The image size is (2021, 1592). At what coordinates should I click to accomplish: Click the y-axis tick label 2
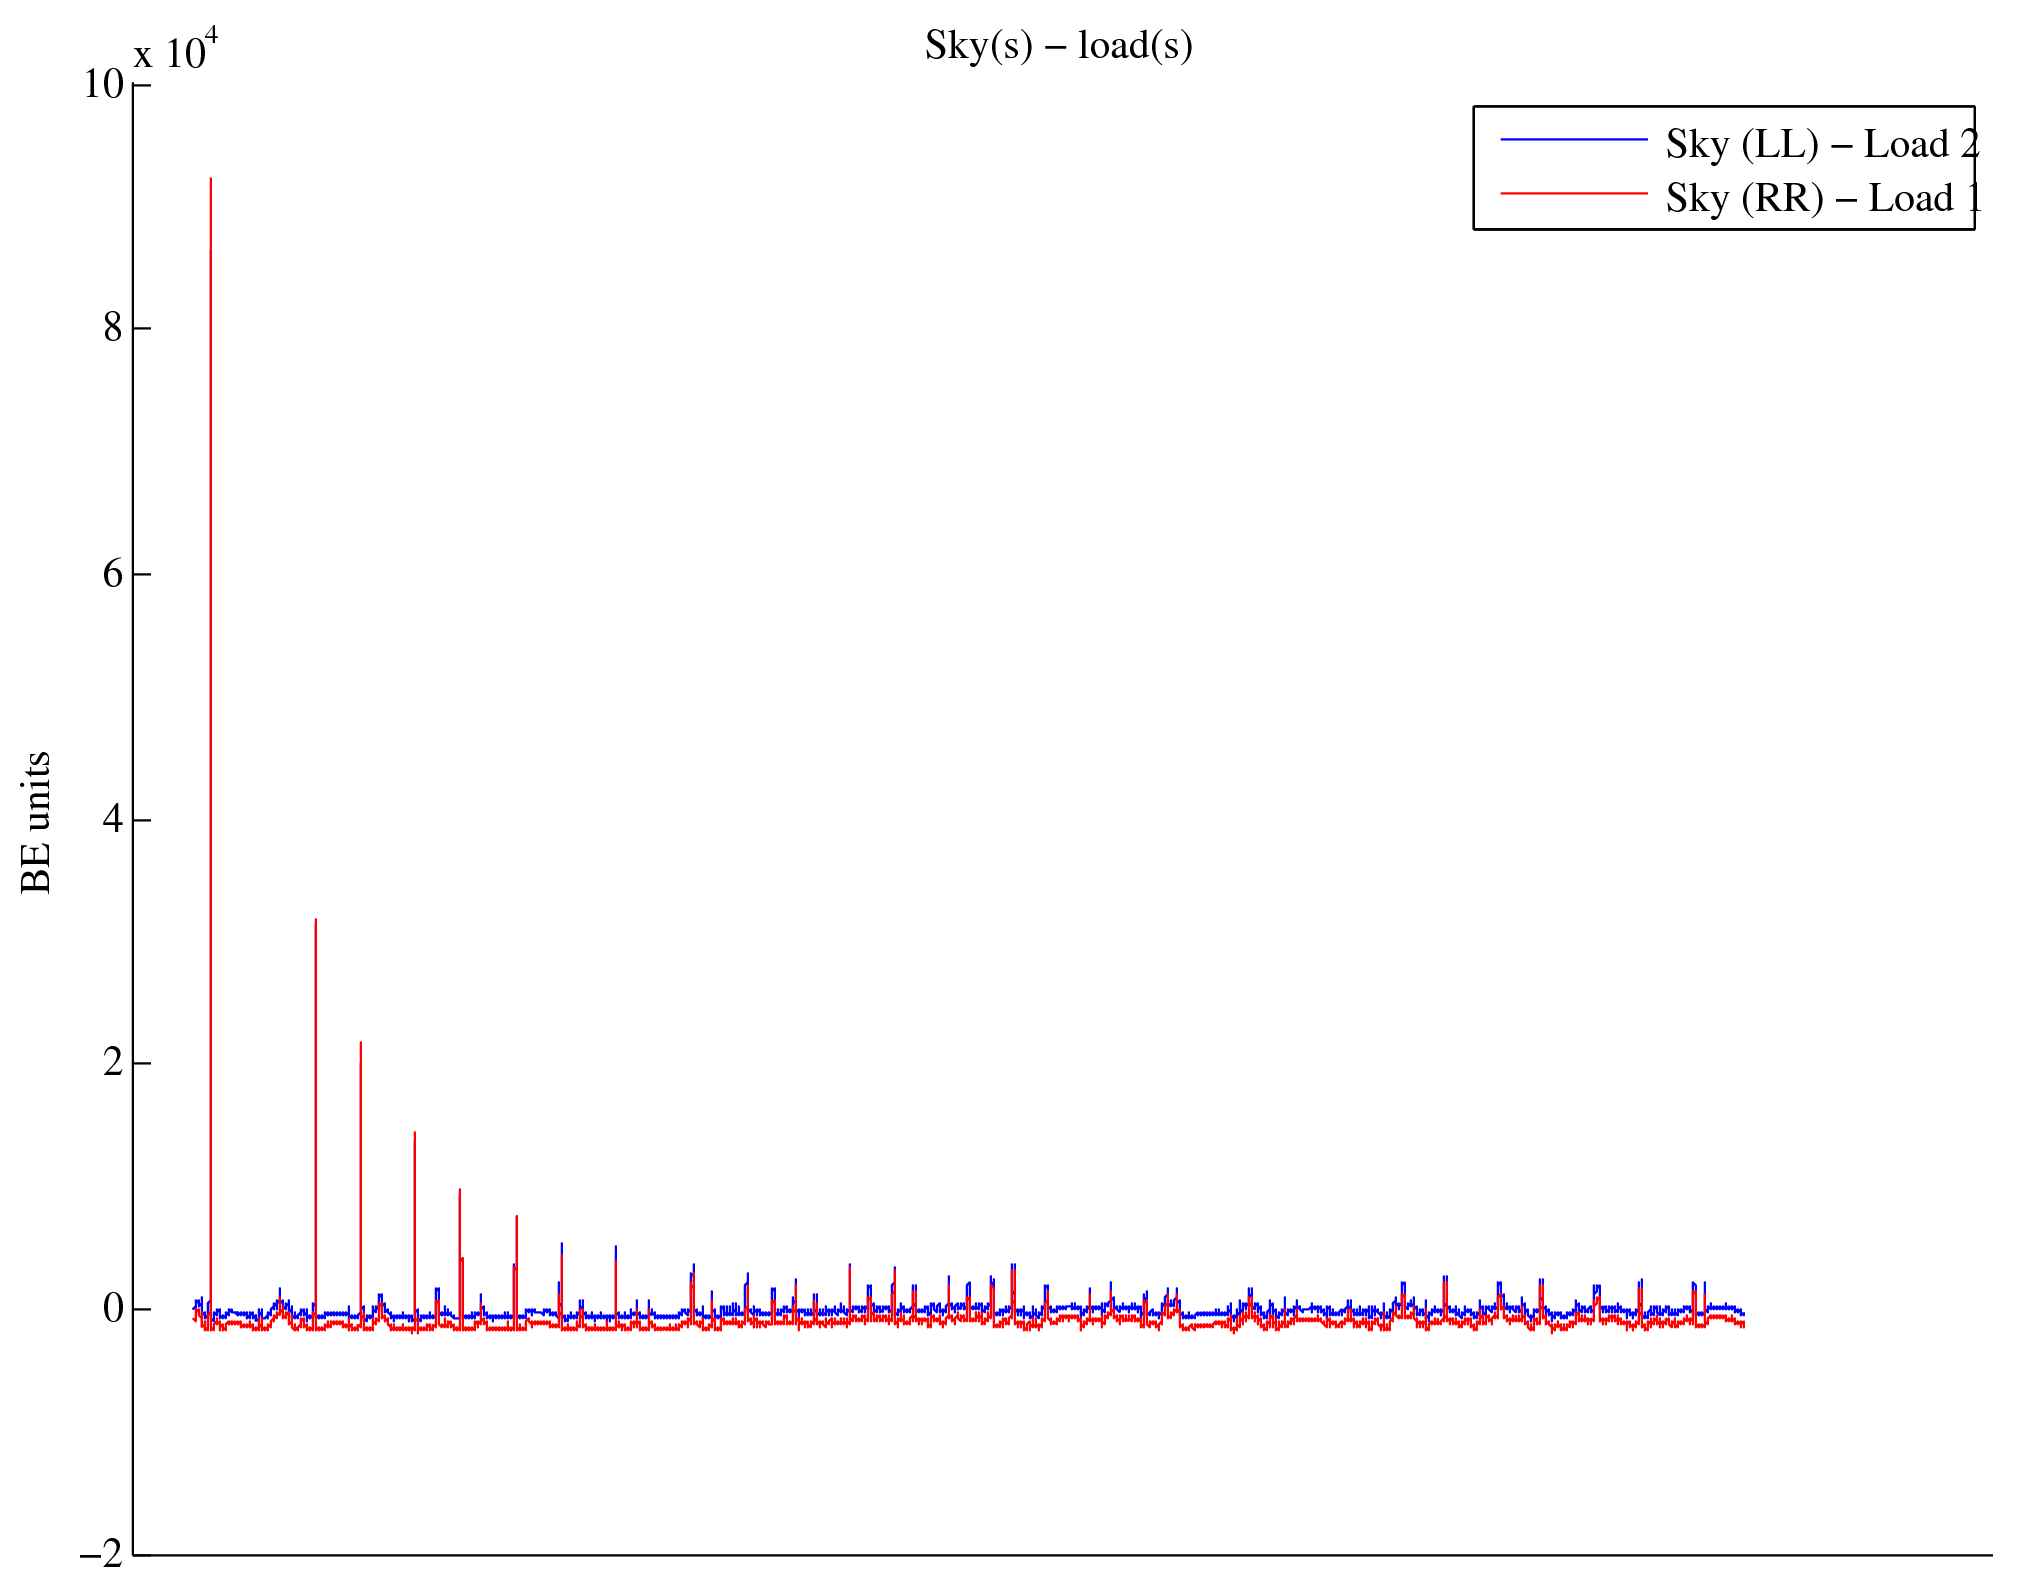[113, 1062]
